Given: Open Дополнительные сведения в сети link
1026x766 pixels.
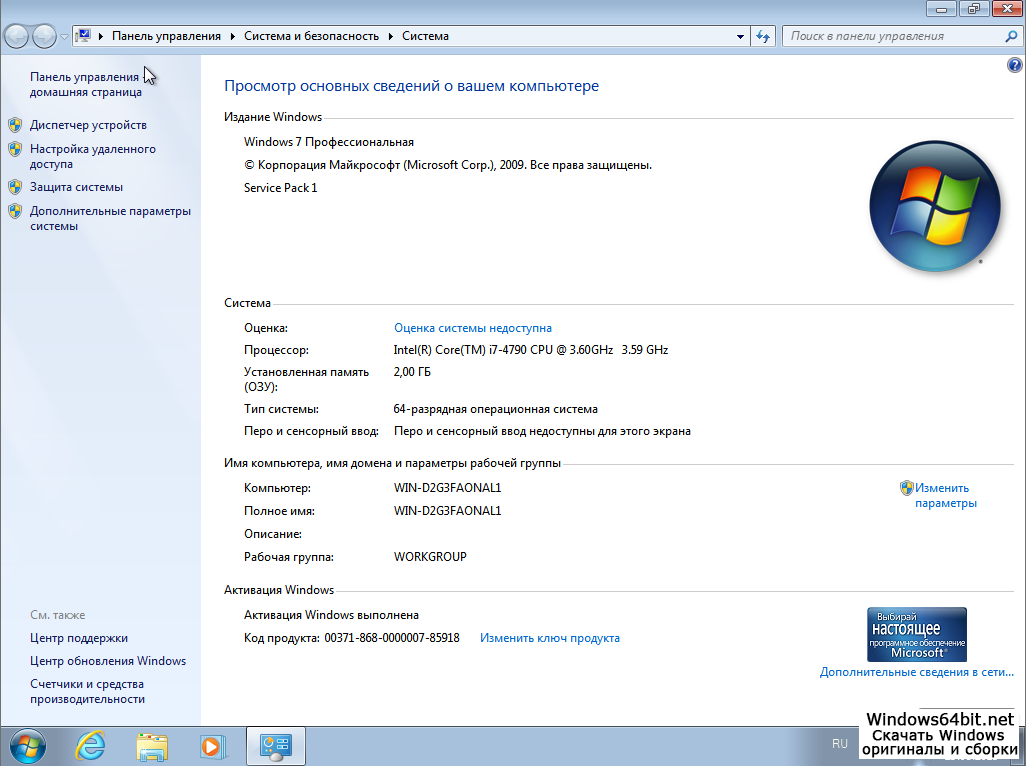Looking at the screenshot, I should point(916,672).
